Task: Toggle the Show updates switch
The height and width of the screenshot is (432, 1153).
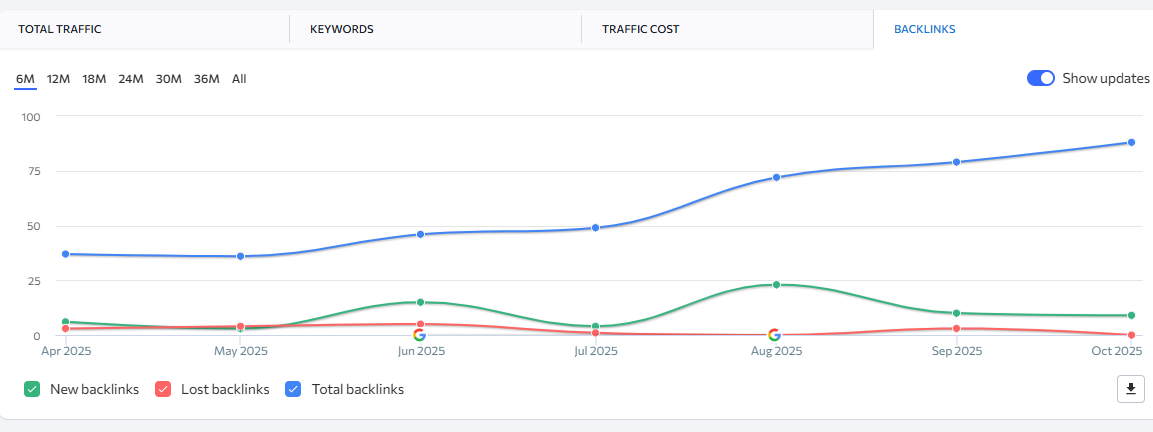Action: coord(1041,79)
